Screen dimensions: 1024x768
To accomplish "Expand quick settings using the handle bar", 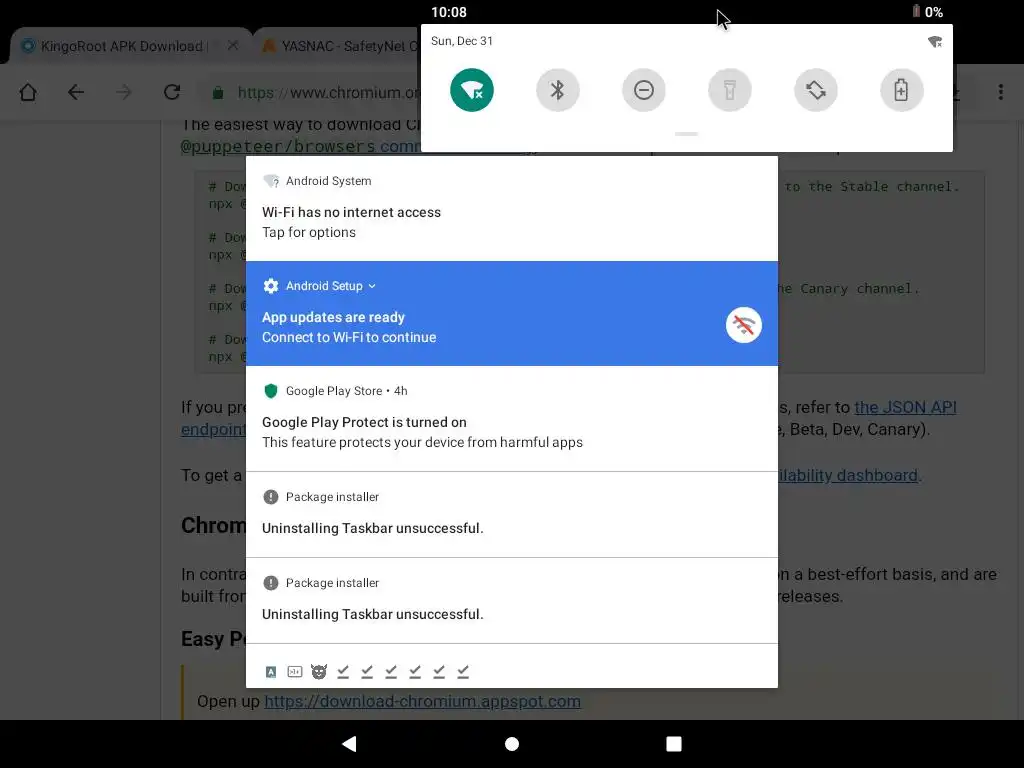I will point(686,134).
